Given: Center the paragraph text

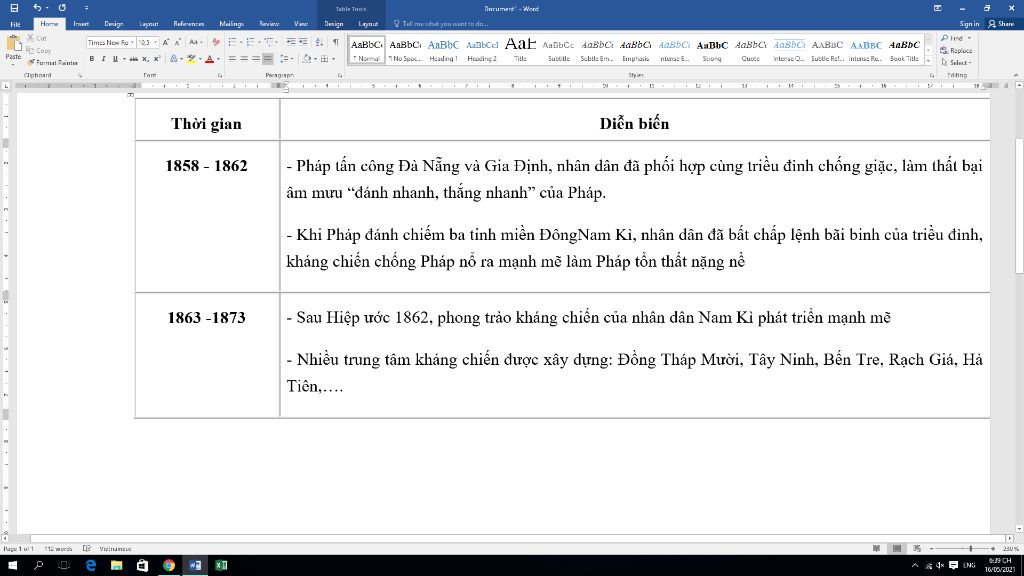Looking at the screenshot, I should (244, 59).
